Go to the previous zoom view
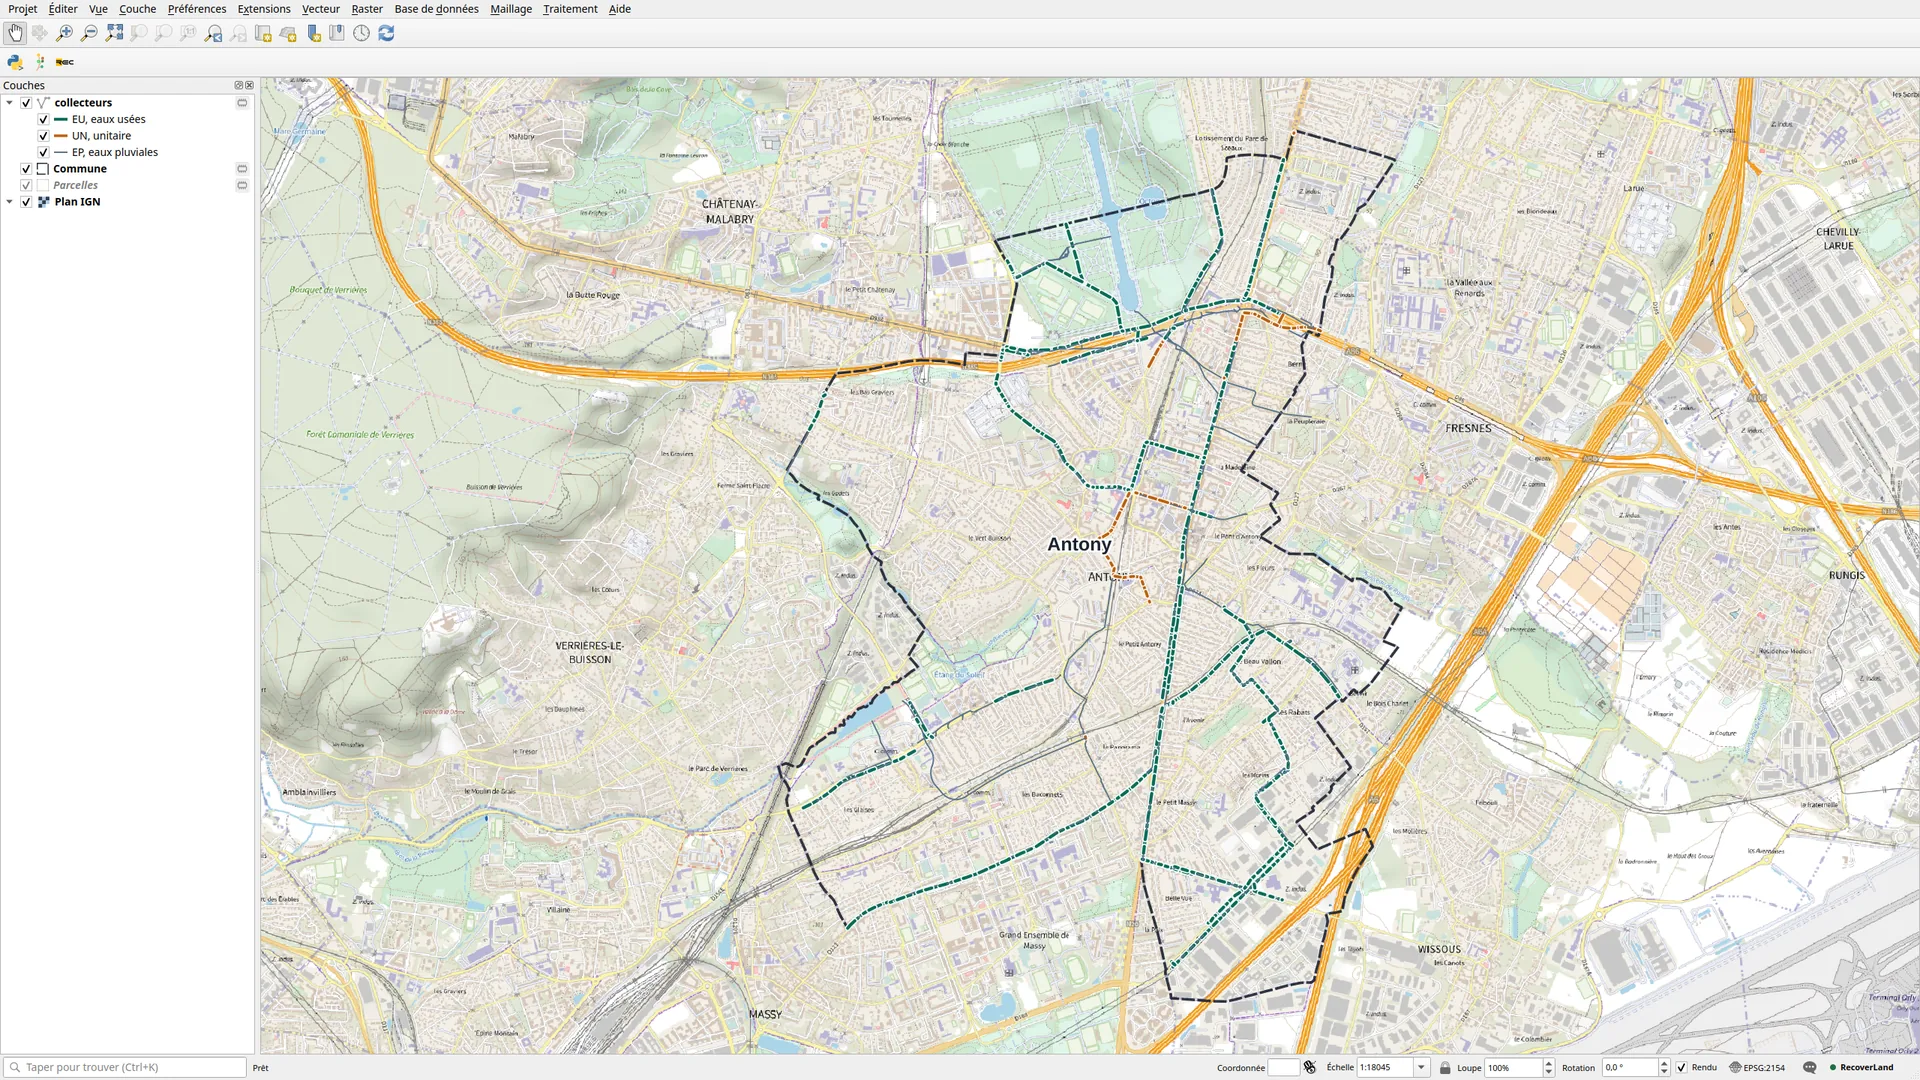1920x1080 pixels. click(x=213, y=33)
